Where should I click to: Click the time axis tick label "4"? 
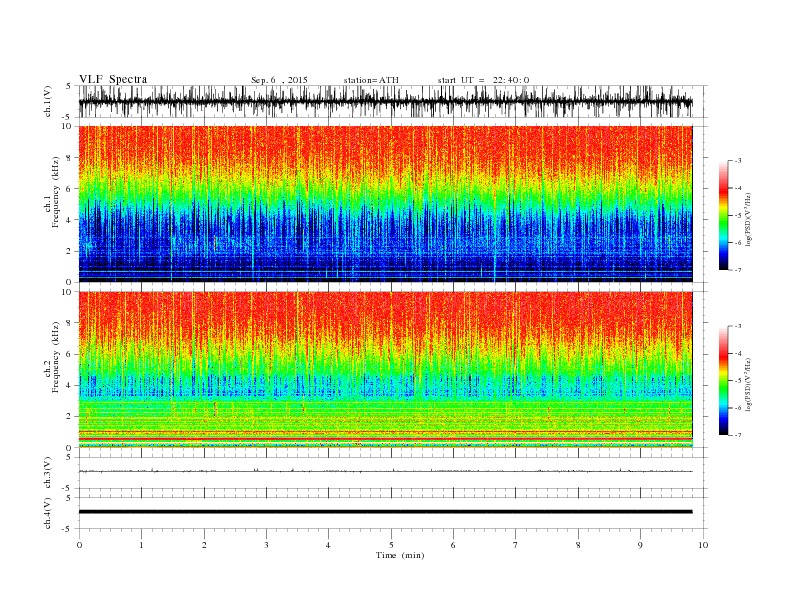328,545
